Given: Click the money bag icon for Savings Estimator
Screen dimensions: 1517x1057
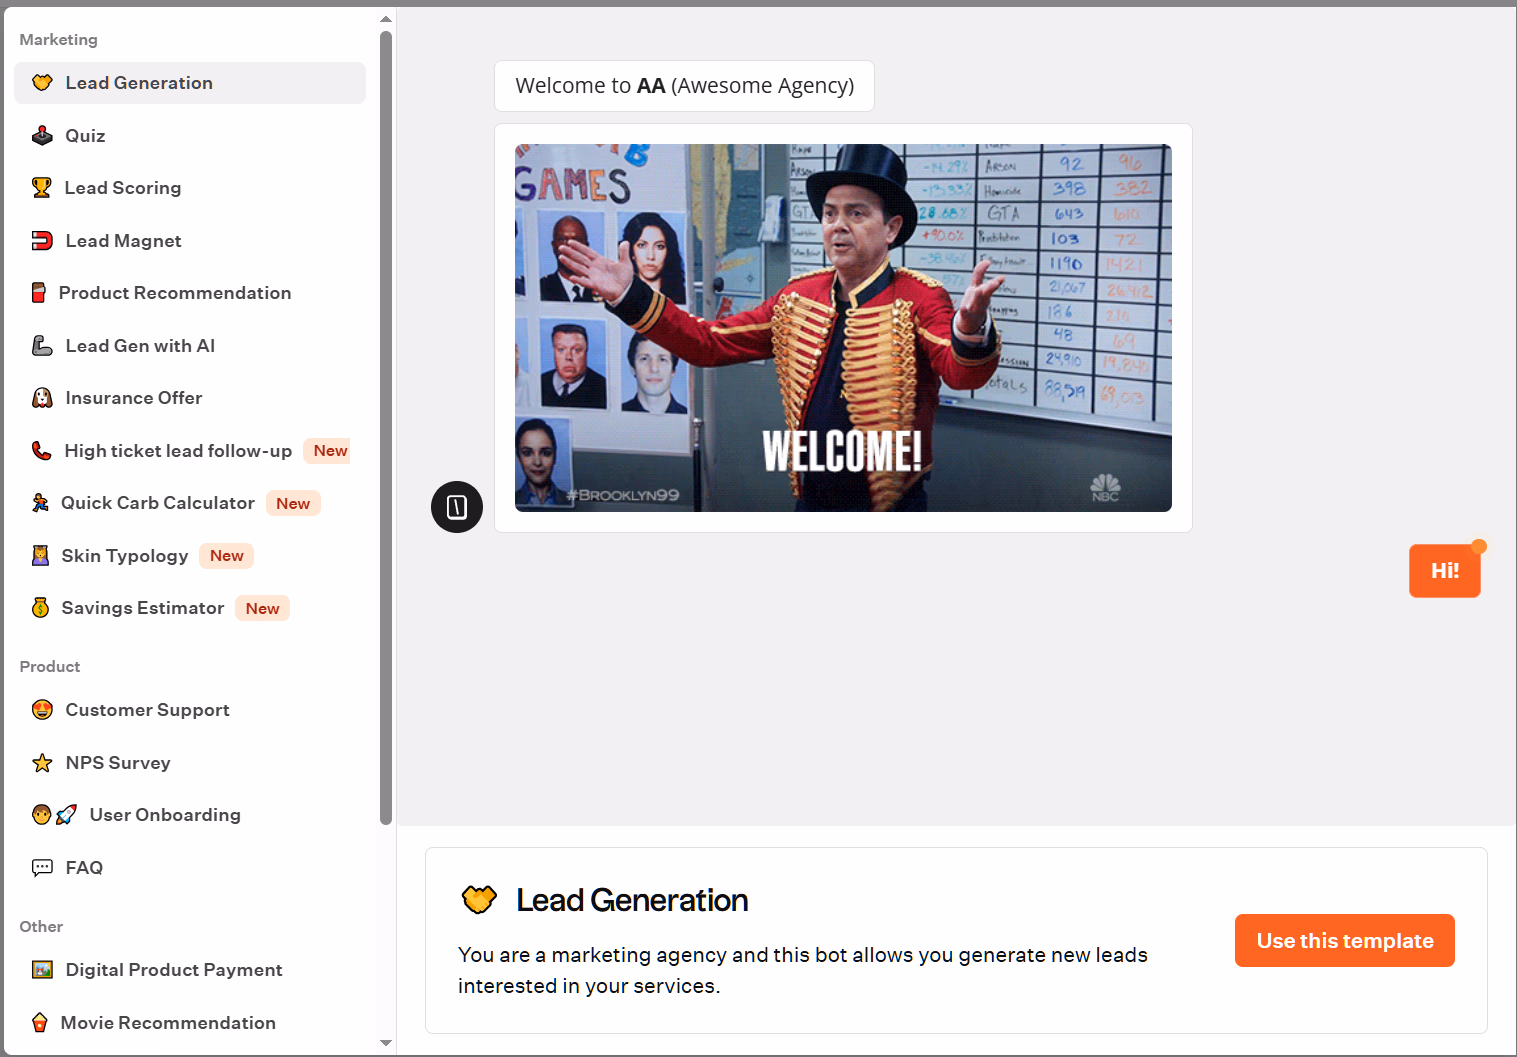Looking at the screenshot, I should tap(40, 608).
